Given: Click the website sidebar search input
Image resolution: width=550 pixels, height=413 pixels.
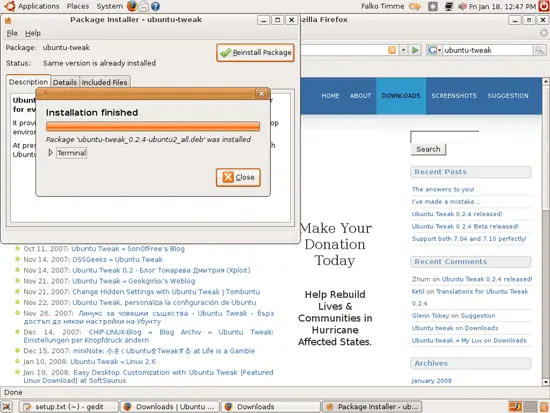Looking at the screenshot, I should pos(444,136).
